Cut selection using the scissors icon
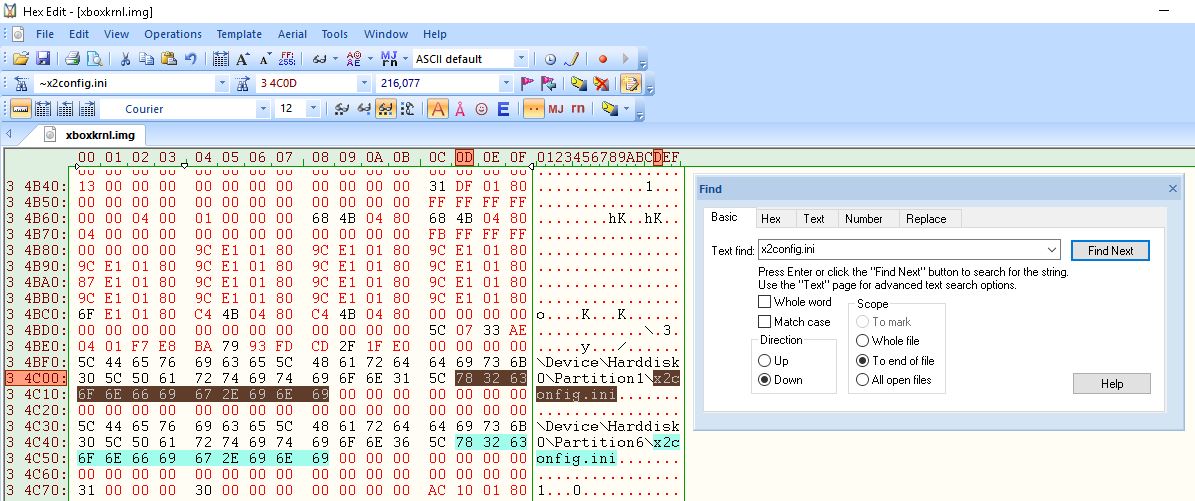The height and width of the screenshot is (501, 1195). pyautogui.click(x=125, y=59)
